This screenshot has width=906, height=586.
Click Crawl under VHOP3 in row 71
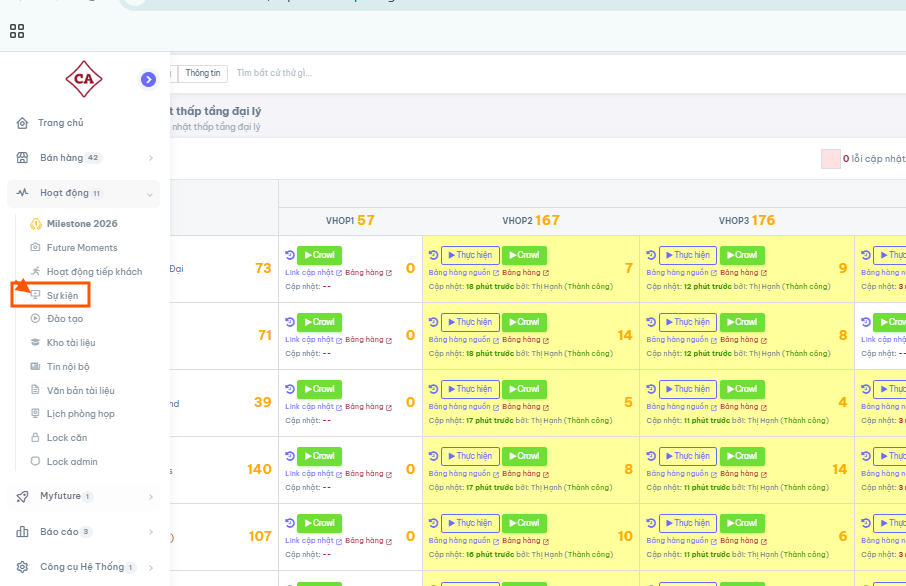(x=742, y=322)
